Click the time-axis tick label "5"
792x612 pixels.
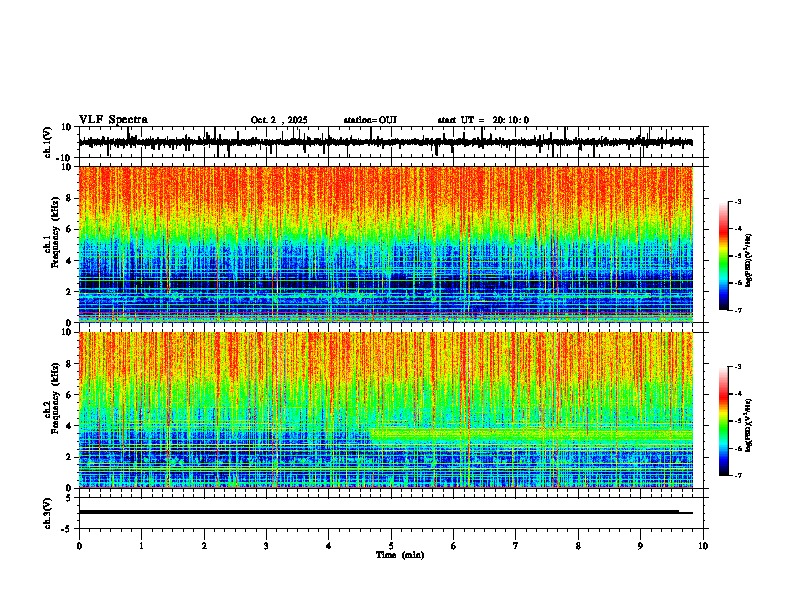coord(391,546)
